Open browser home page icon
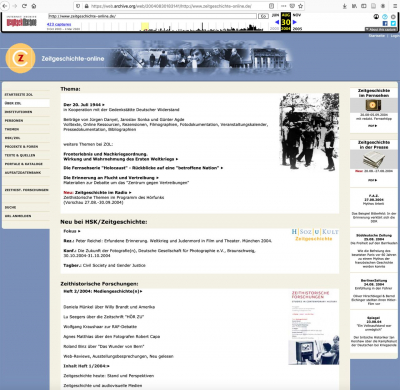Image resolution: width=400 pixels, height=390 pixels. 34,6
